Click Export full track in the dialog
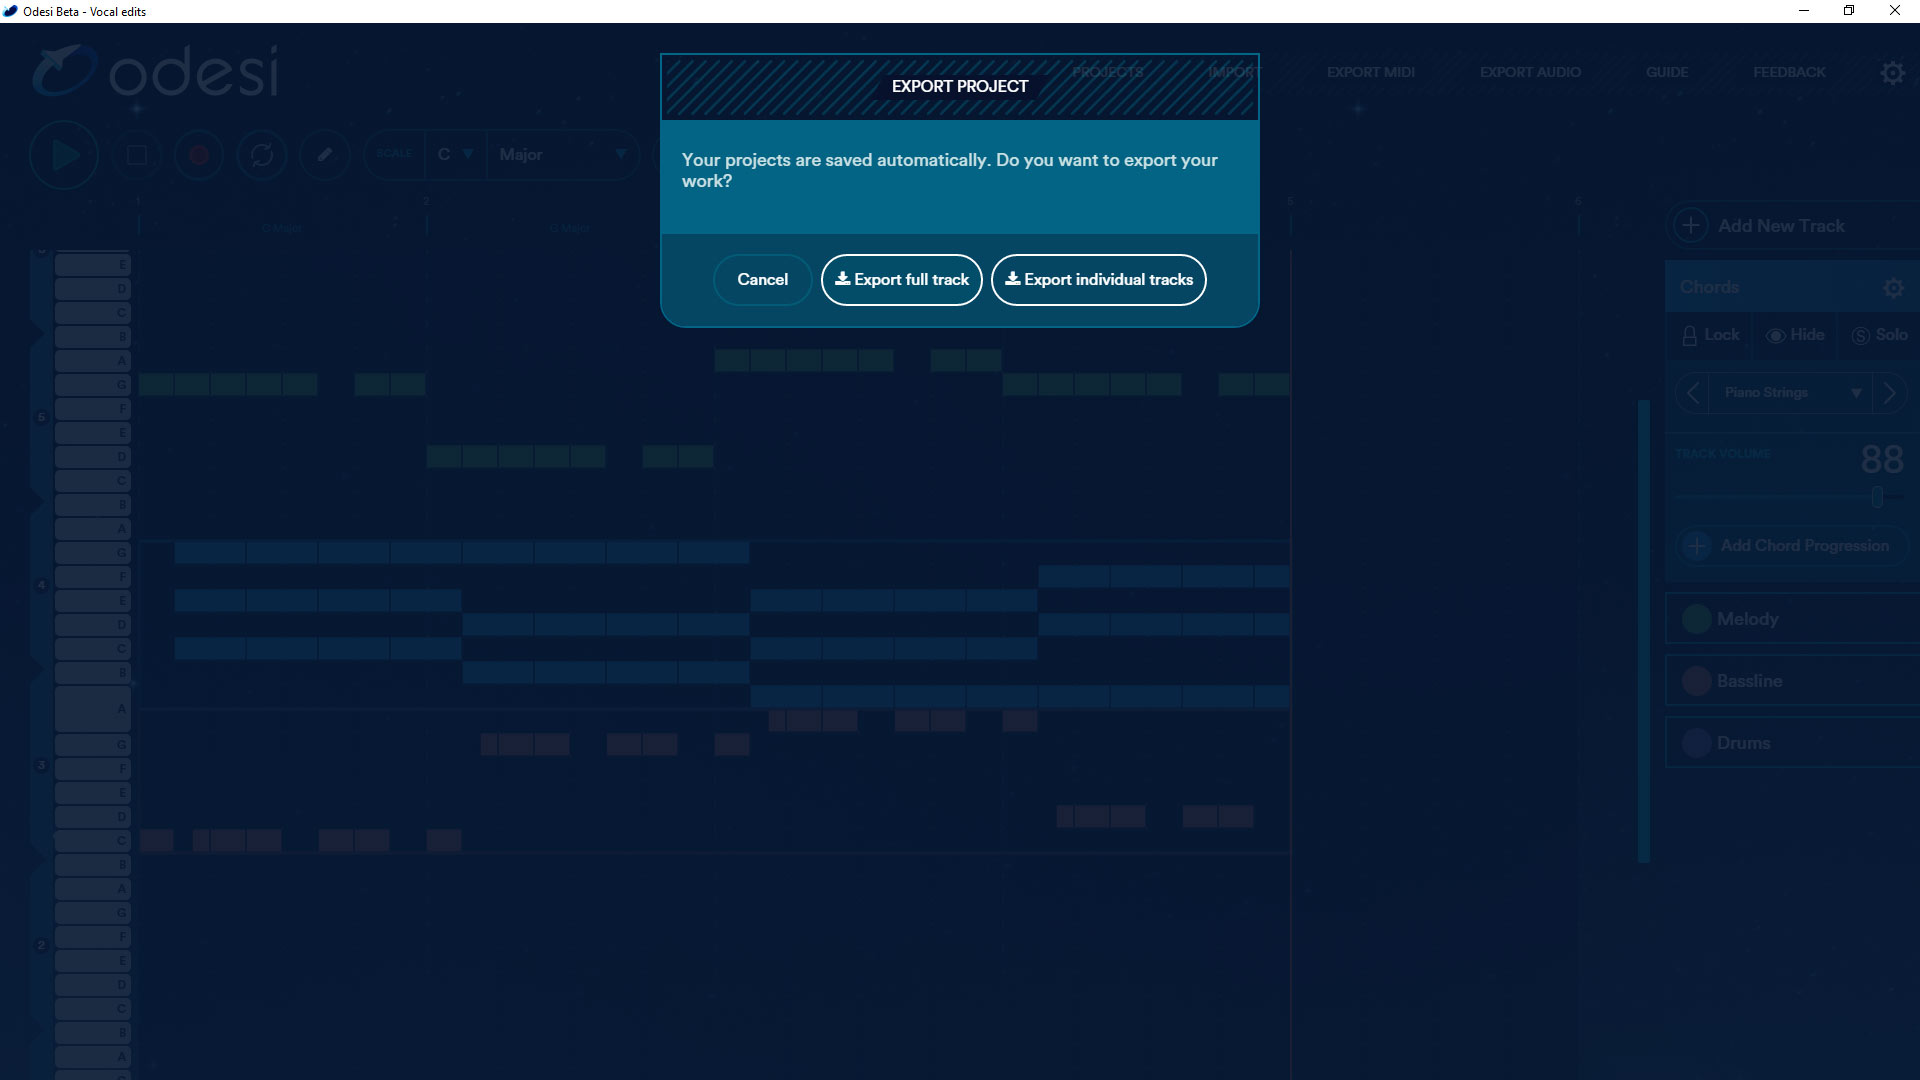Screen dimensions: 1920x1080 (x=901, y=279)
